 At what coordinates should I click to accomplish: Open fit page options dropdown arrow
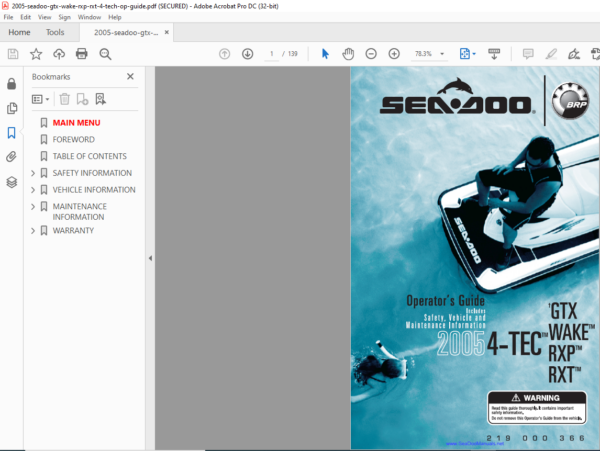[474, 54]
